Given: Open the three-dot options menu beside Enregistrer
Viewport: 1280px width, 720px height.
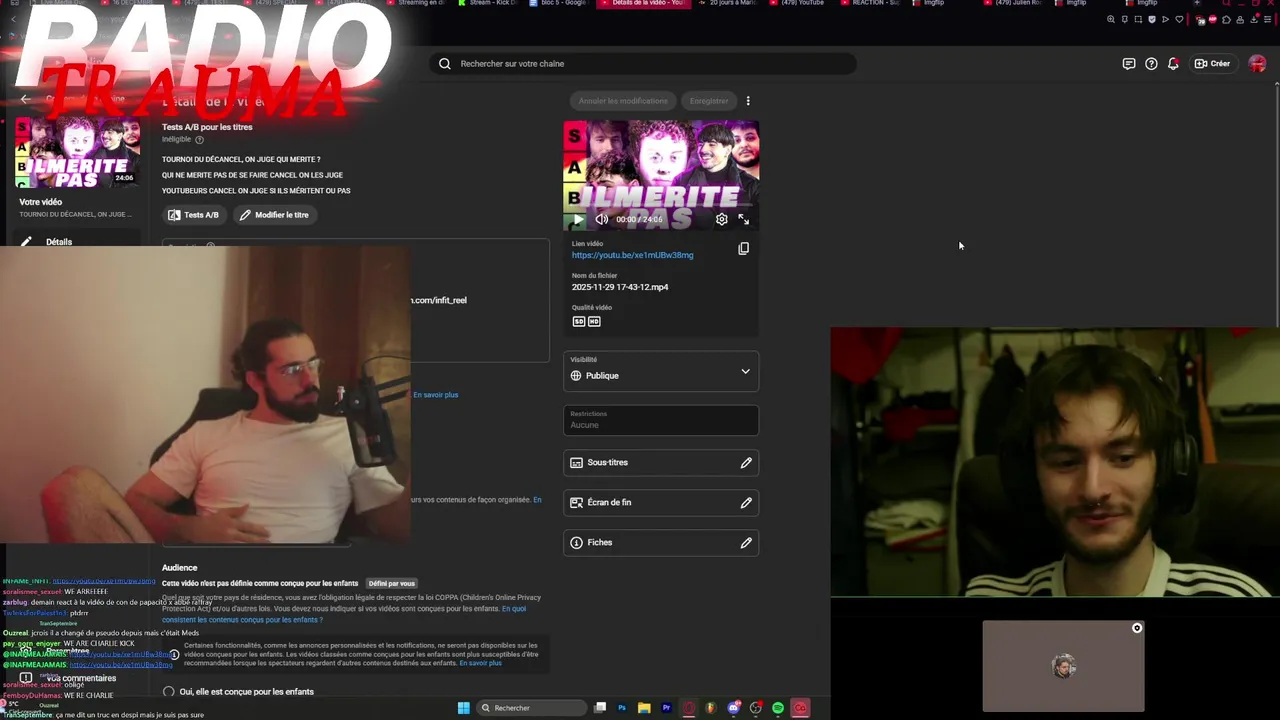Looking at the screenshot, I should point(748,101).
